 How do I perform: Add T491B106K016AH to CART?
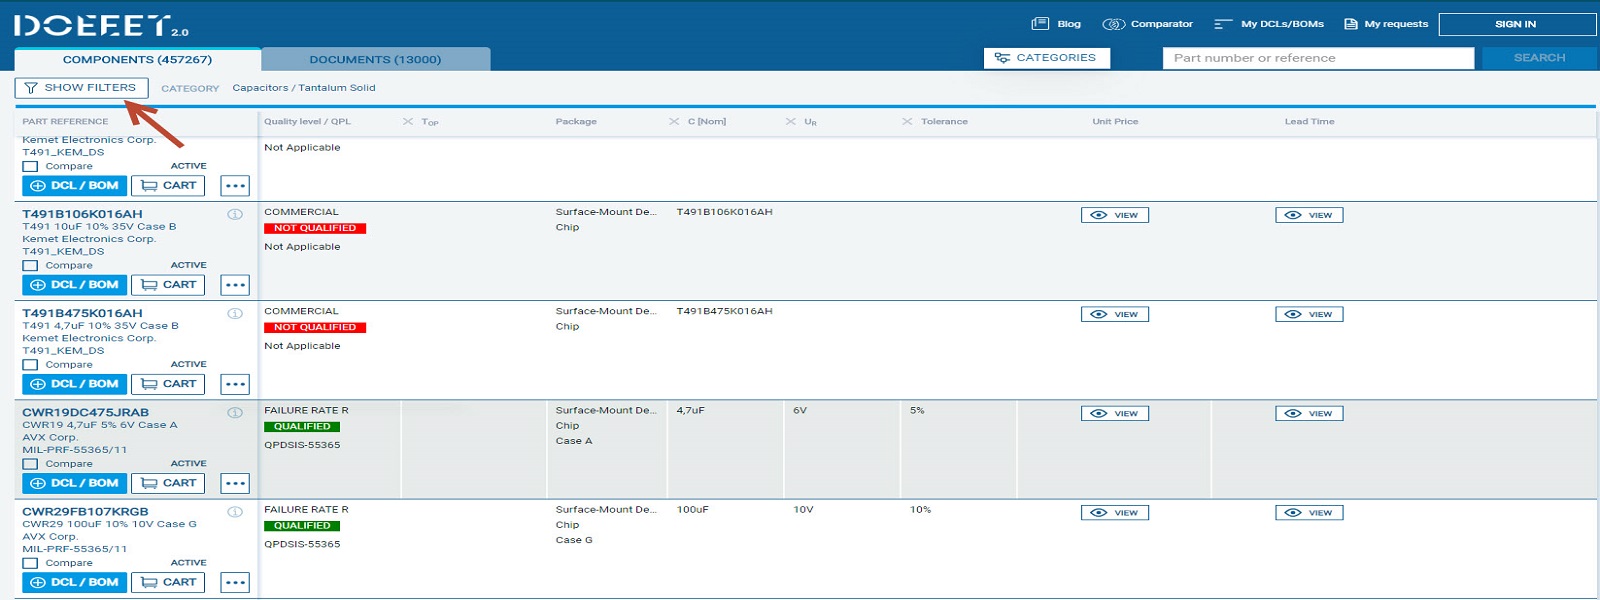[x=168, y=285]
